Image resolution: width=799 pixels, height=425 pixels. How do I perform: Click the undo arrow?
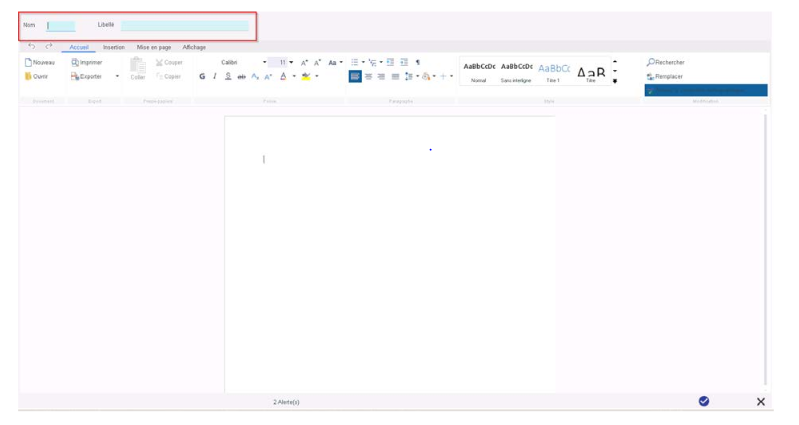pyautogui.click(x=32, y=46)
